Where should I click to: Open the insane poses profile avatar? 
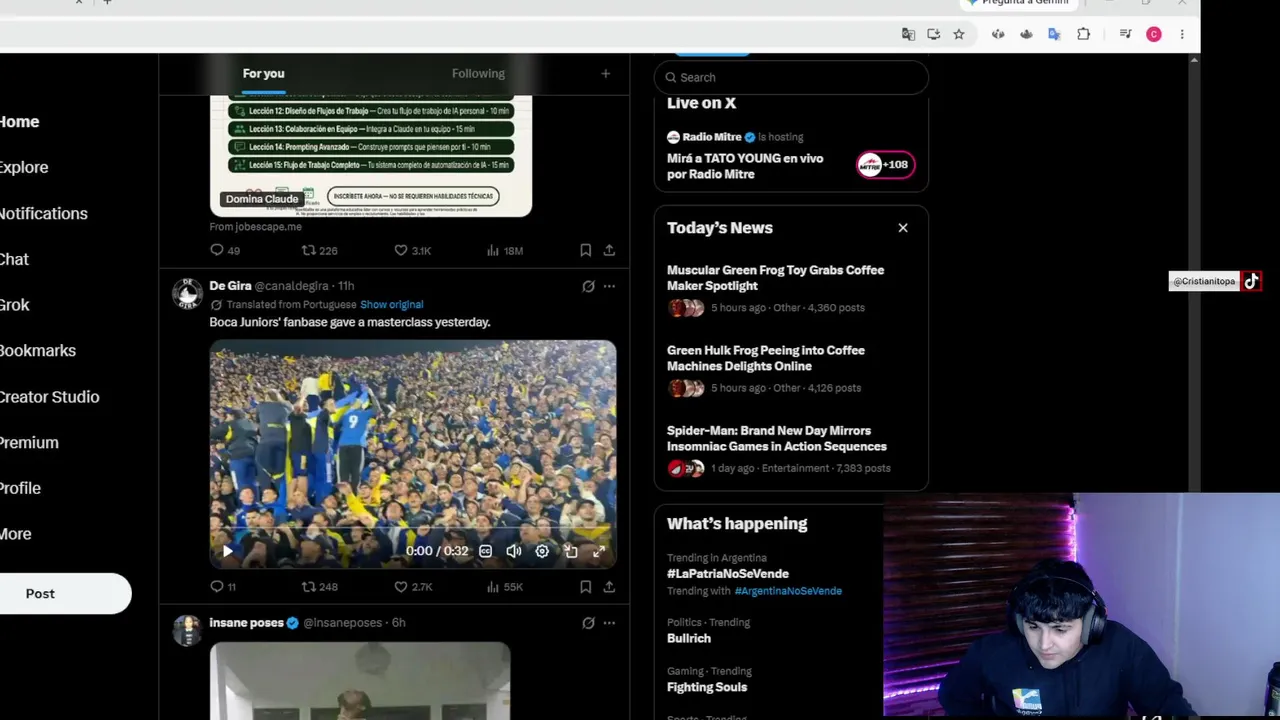pyautogui.click(x=187, y=630)
